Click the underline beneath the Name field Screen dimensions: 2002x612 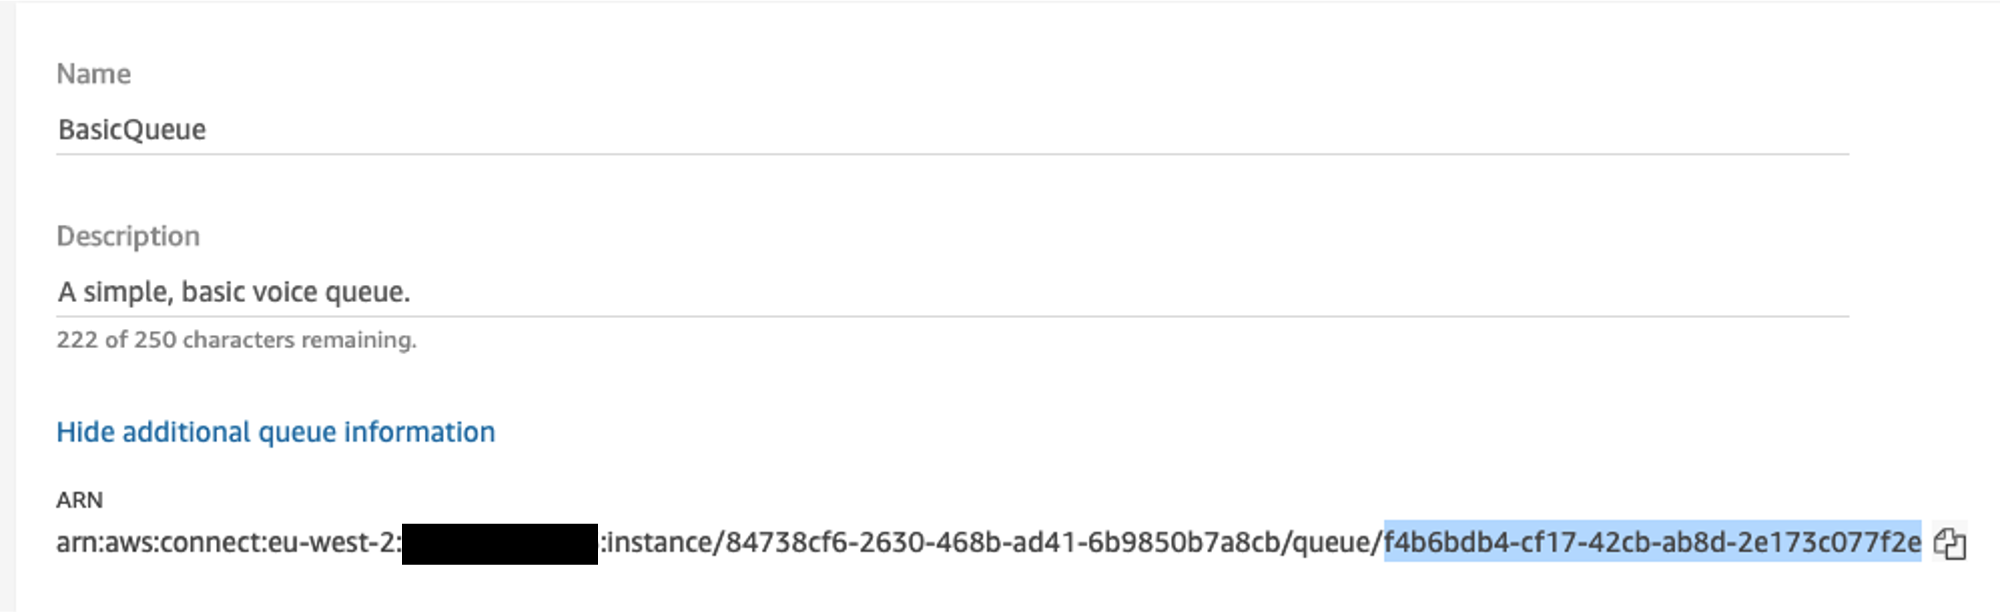pos(952,154)
